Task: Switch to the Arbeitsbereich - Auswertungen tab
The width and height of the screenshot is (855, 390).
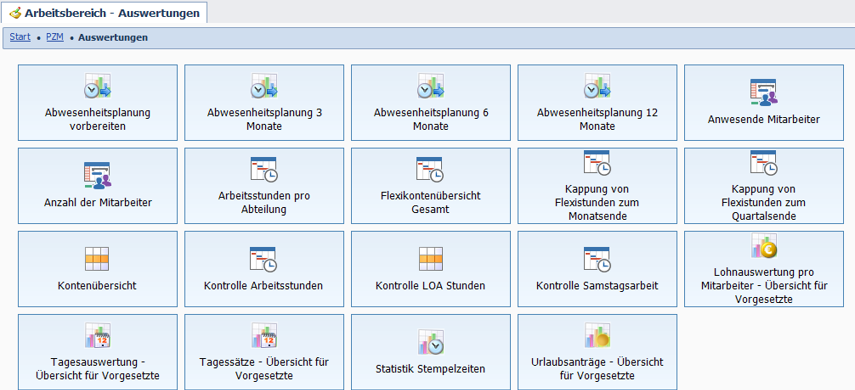Action: click(104, 12)
